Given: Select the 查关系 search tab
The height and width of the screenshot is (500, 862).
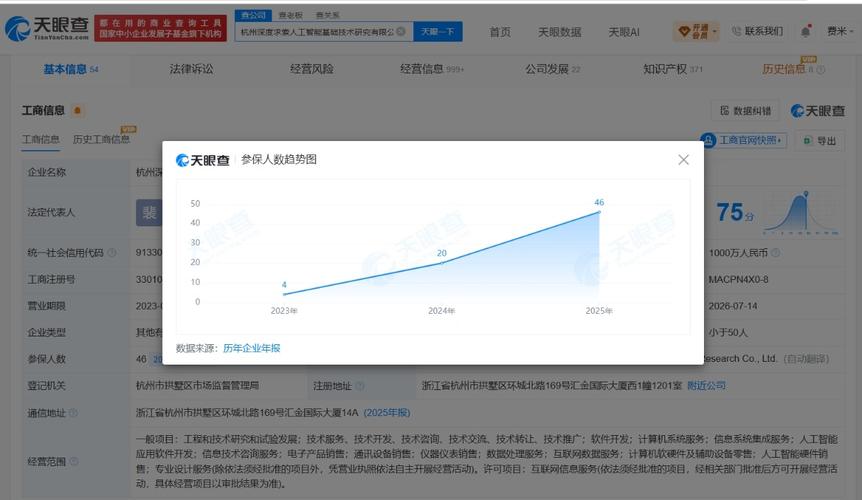Looking at the screenshot, I should 328,15.
